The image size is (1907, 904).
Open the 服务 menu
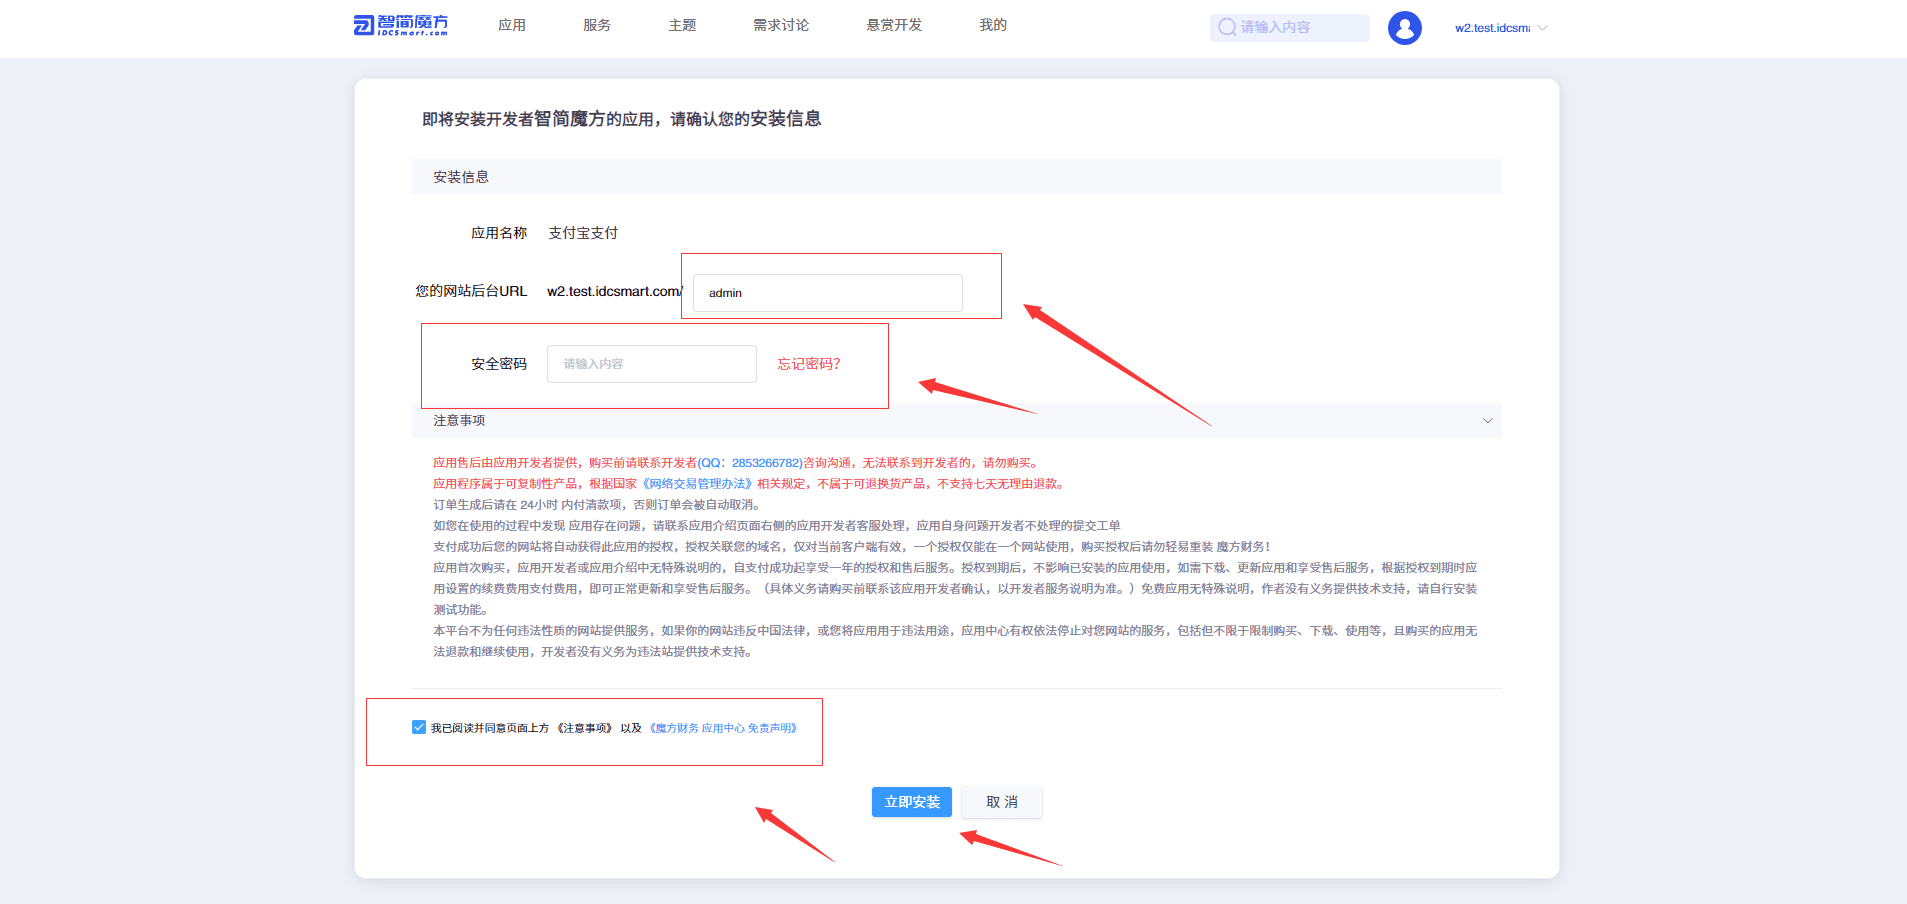(597, 25)
